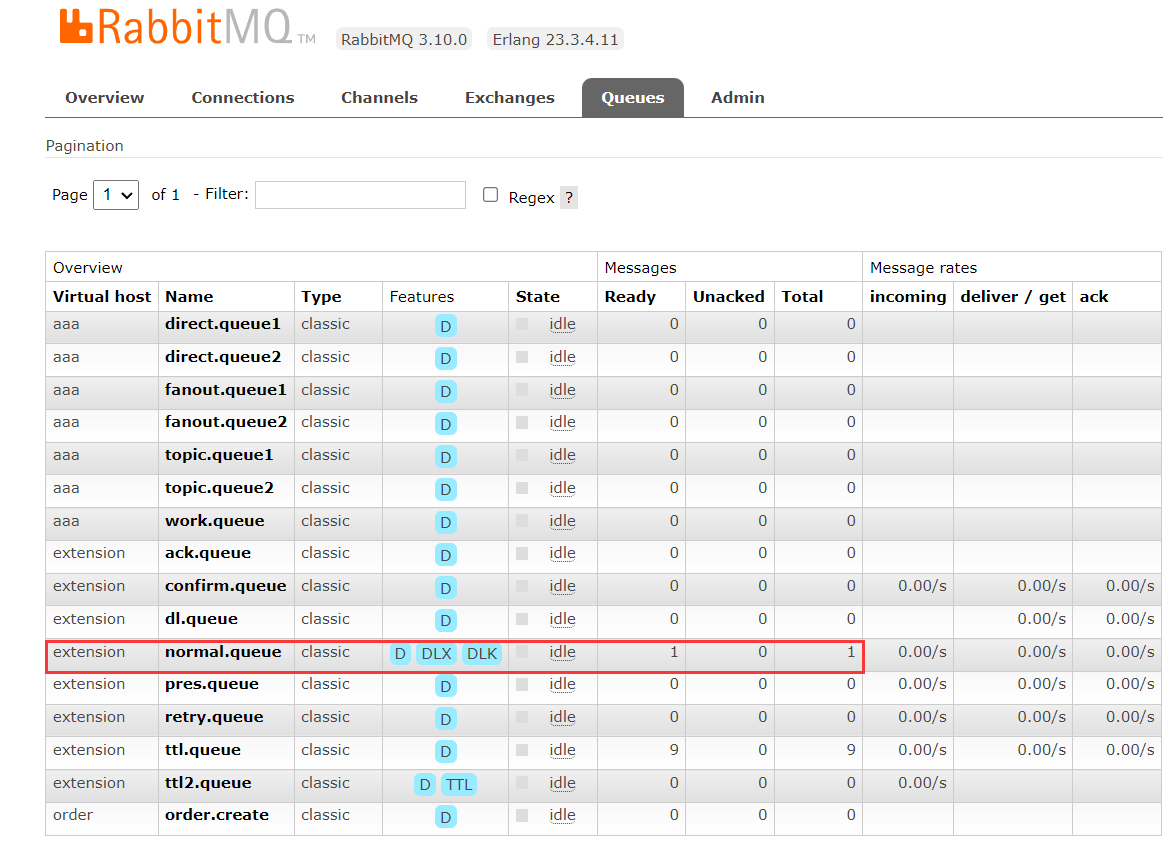
Task: Go to the Admin tab
Action: coord(737,98)
